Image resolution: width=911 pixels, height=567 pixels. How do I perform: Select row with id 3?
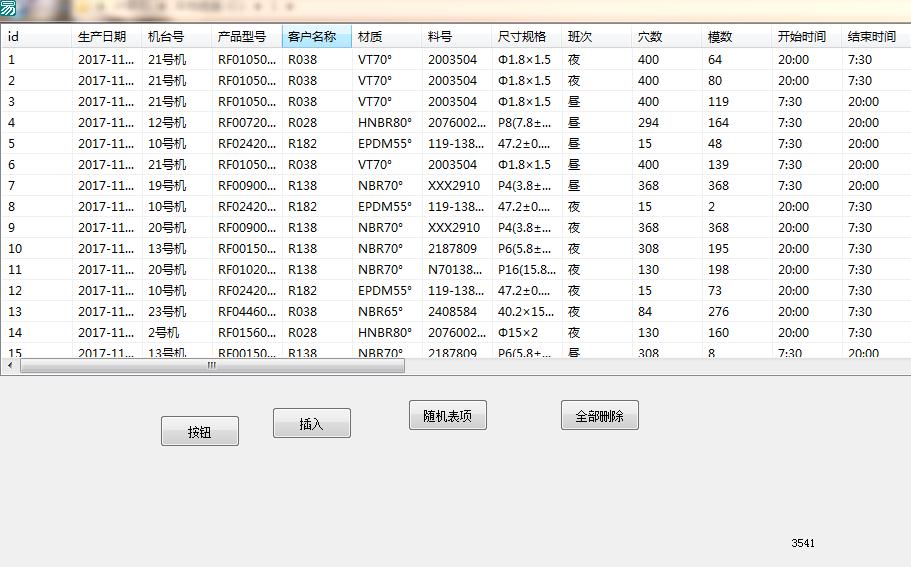pyautogui.click(x=456, y=101)
